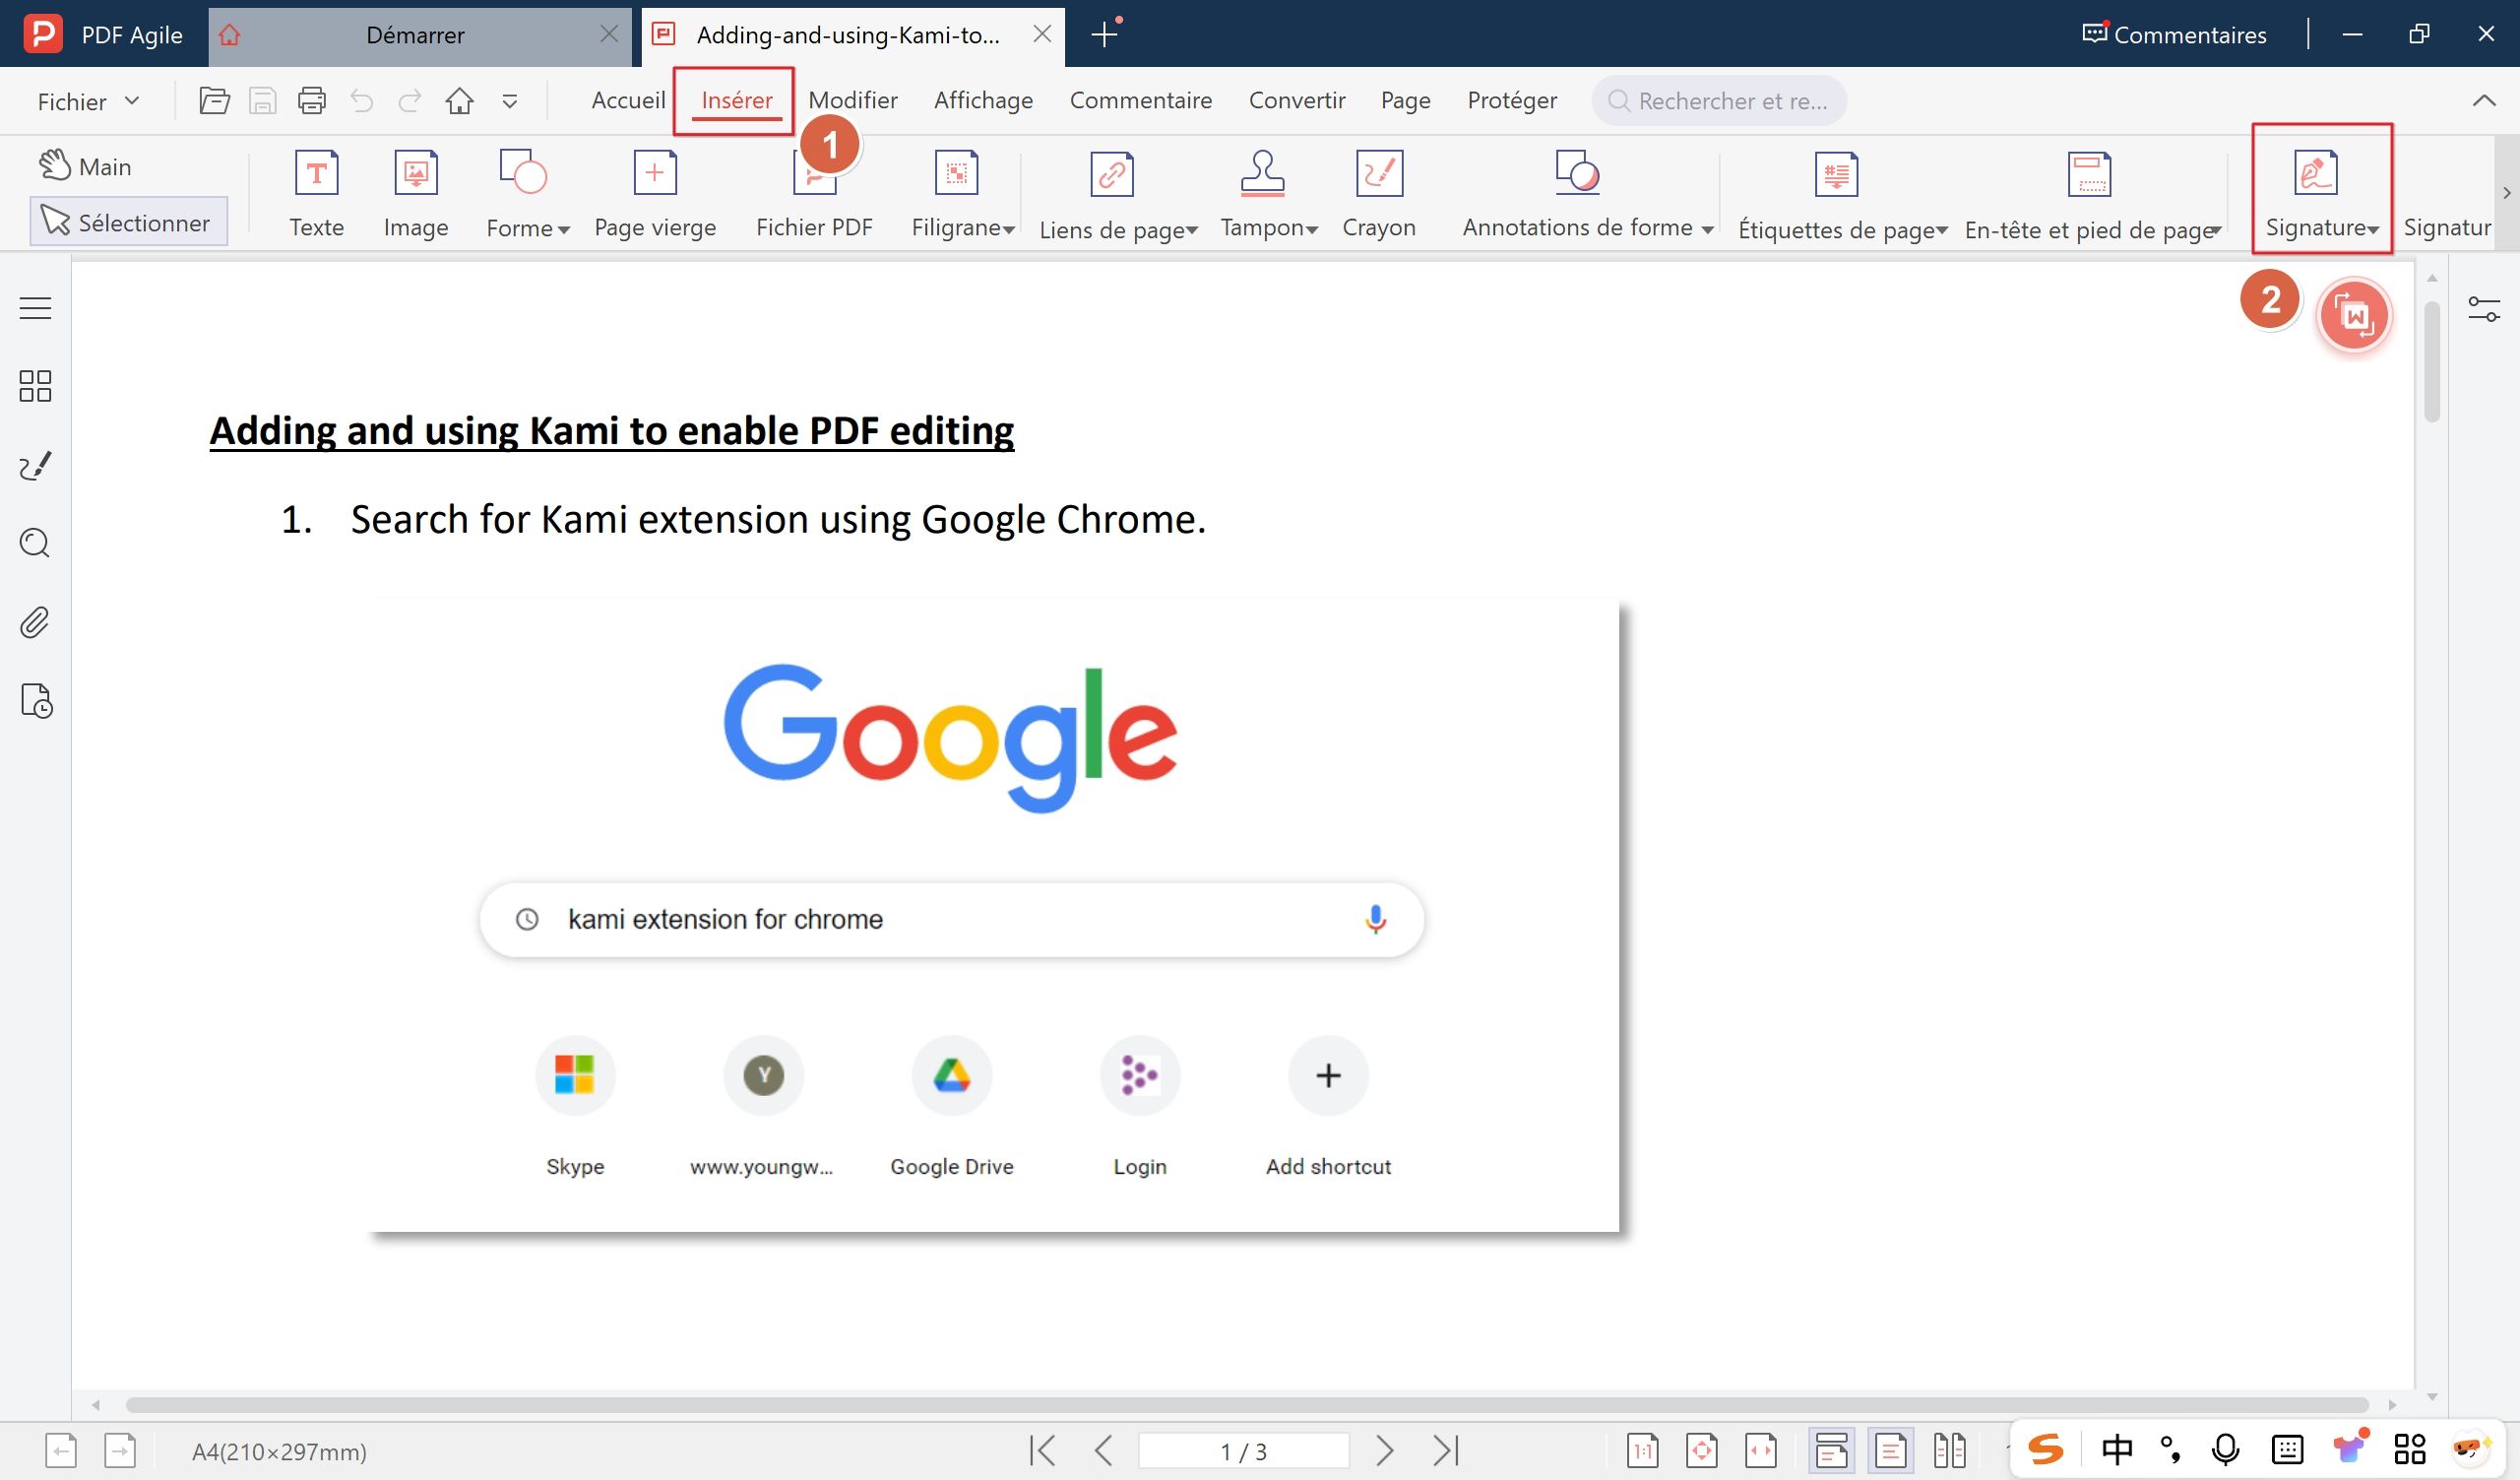The image size is (2520, 1480).
Task: Open the attachments paperclip panel
Action: [x=35, y=622]
